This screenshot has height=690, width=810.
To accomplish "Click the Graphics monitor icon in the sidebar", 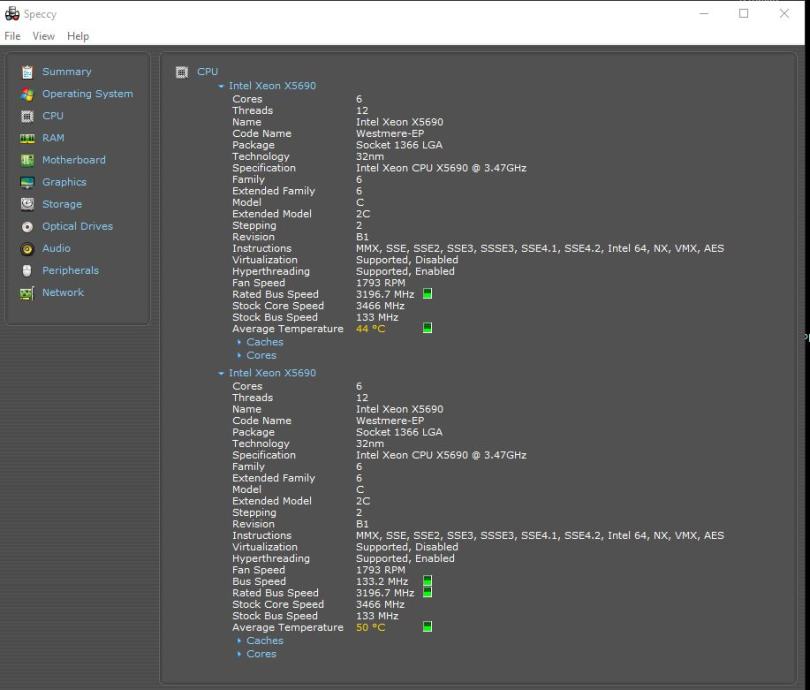I will click(27, 182).
